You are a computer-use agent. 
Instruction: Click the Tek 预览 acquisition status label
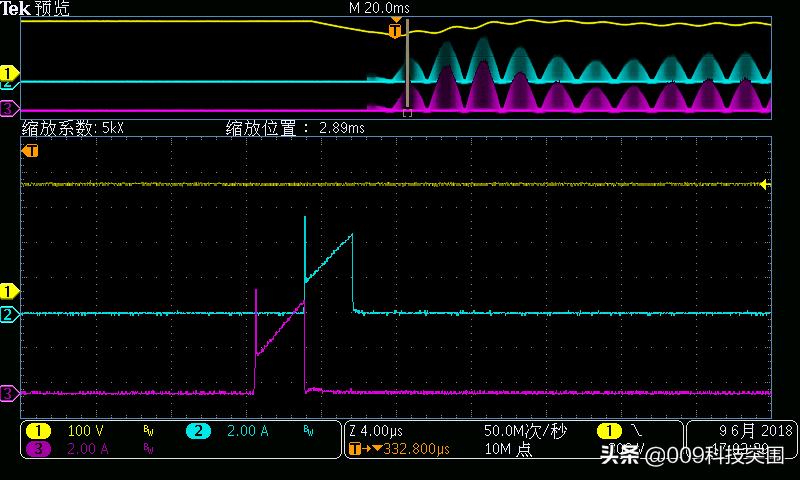(x=35, y=8)
